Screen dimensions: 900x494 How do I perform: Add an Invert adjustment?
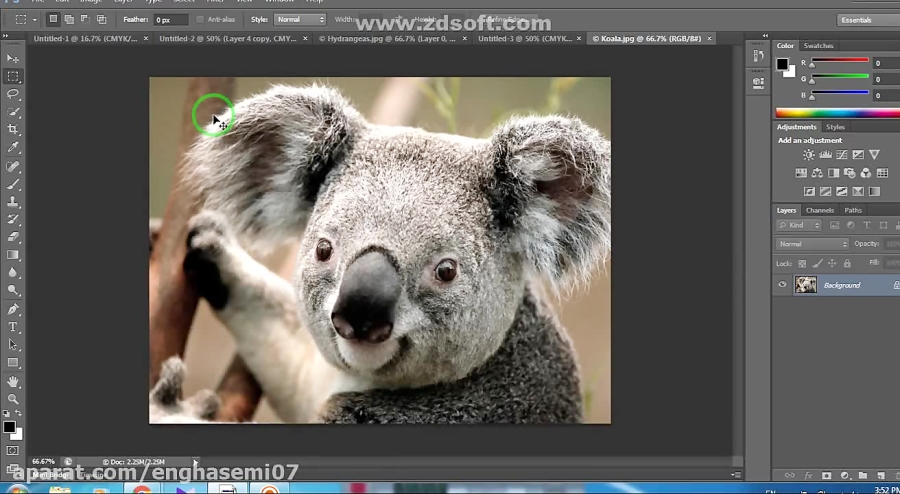click(809, 191)
